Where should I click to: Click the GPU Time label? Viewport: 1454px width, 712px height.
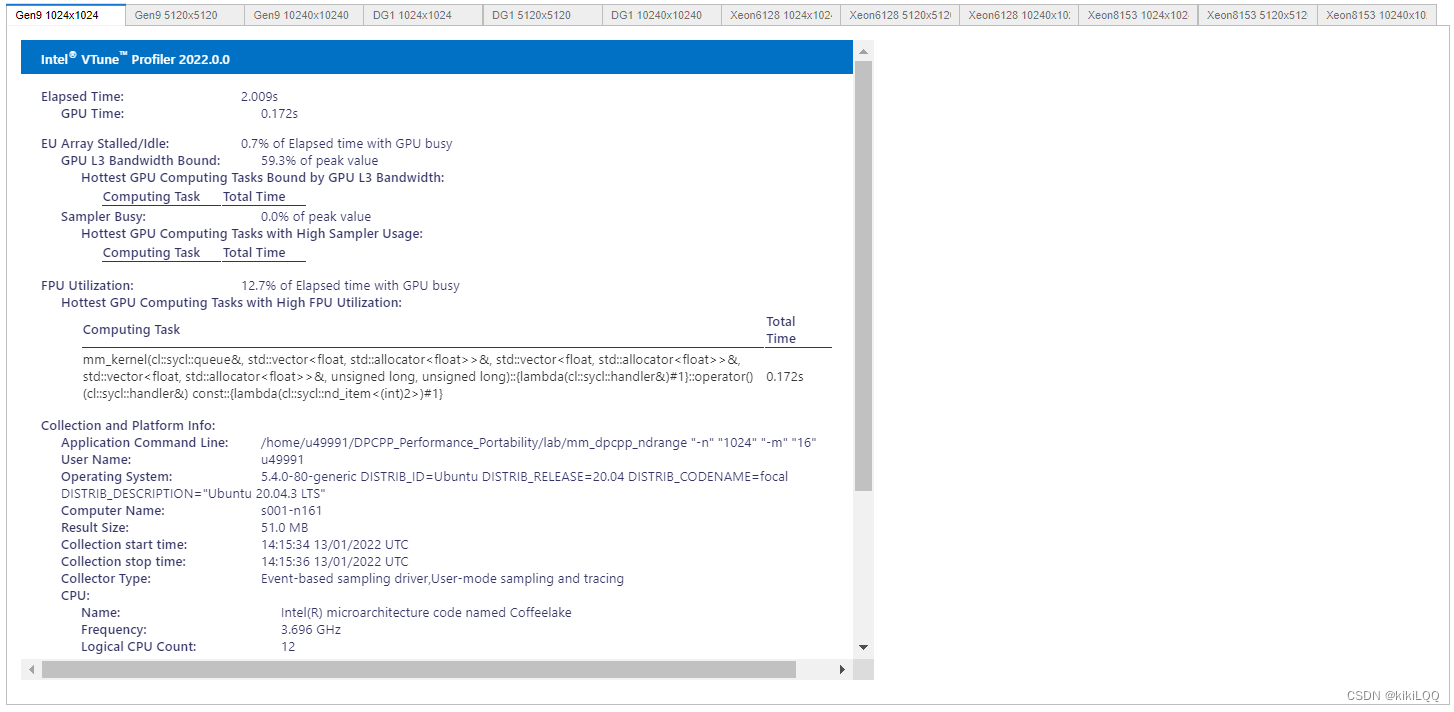click(92, 114)
